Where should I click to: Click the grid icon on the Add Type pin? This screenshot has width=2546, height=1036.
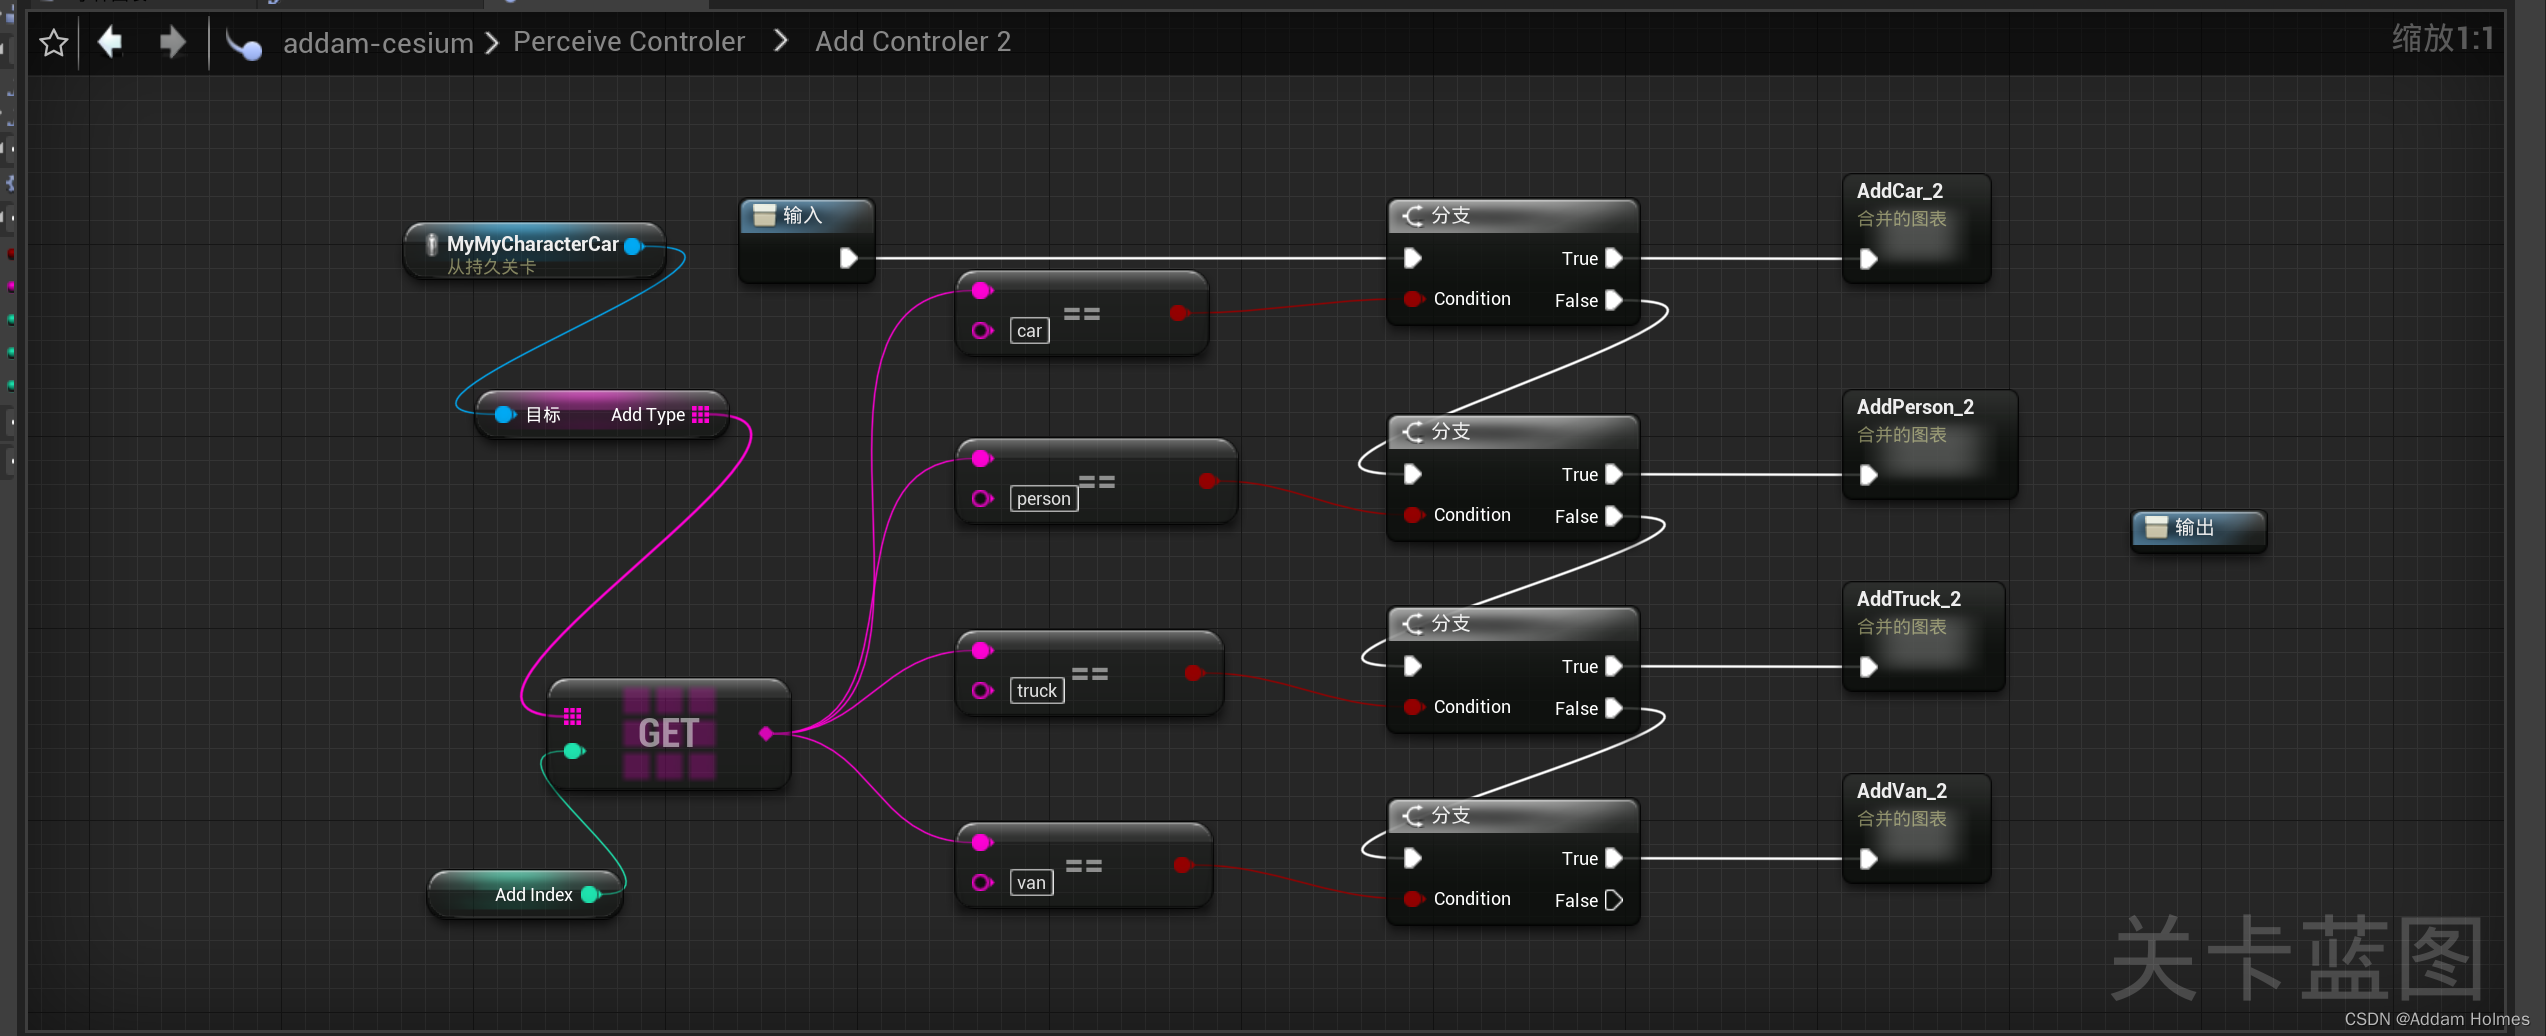coord(703,413)
